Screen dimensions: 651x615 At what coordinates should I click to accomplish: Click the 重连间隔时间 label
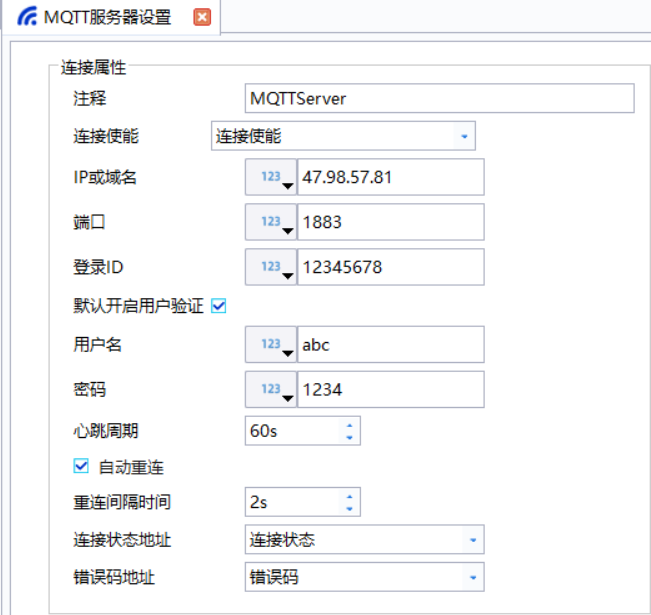[122, 502]
